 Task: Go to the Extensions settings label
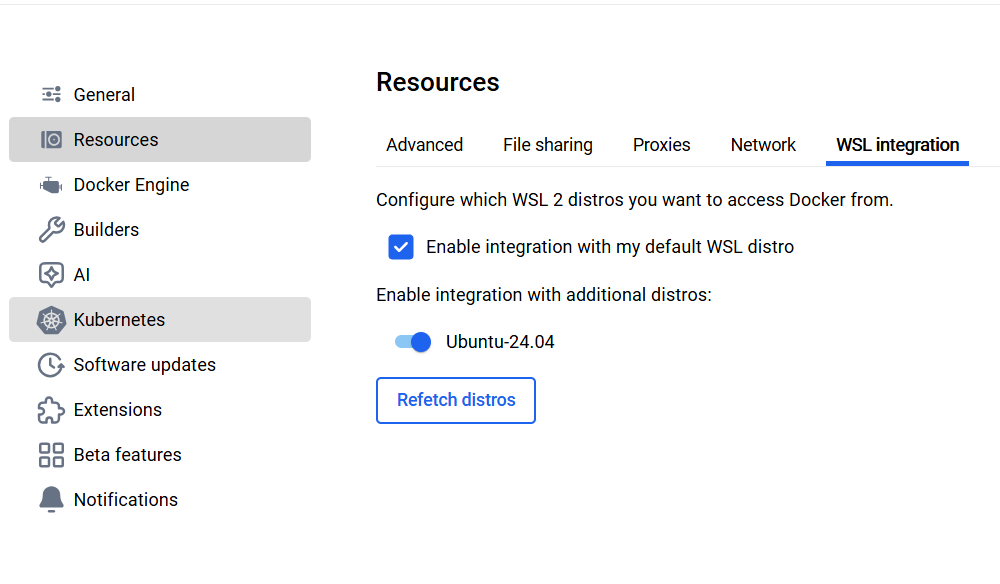point(118,410)
